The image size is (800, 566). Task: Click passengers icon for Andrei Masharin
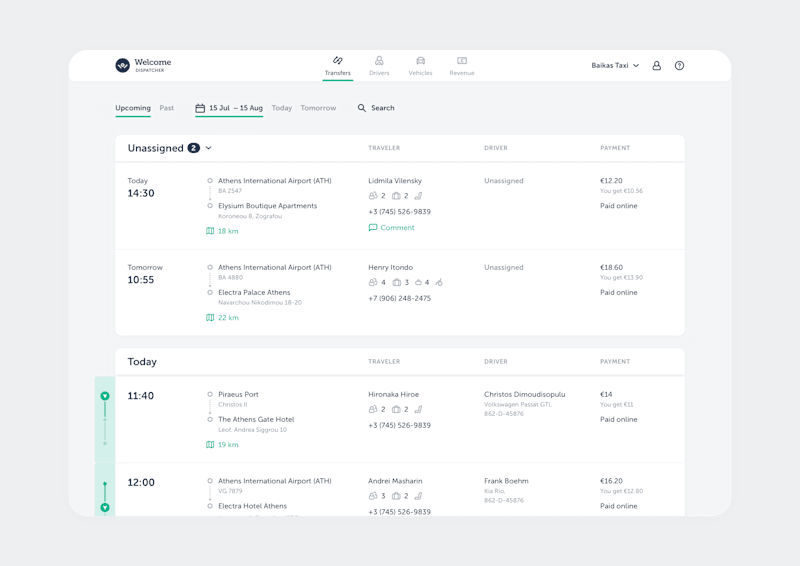click(x=373, y=496)
